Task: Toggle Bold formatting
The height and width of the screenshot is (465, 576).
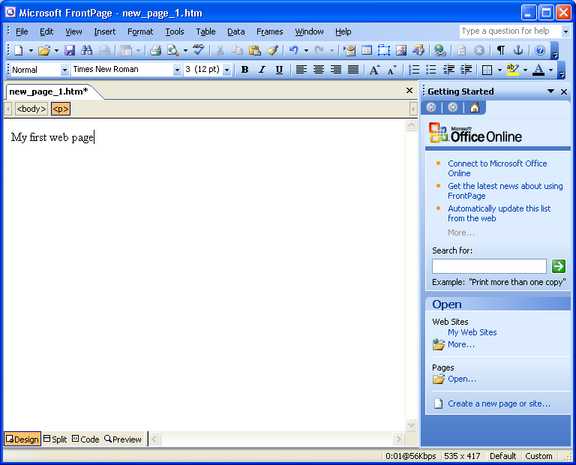Action: point(244,69)
